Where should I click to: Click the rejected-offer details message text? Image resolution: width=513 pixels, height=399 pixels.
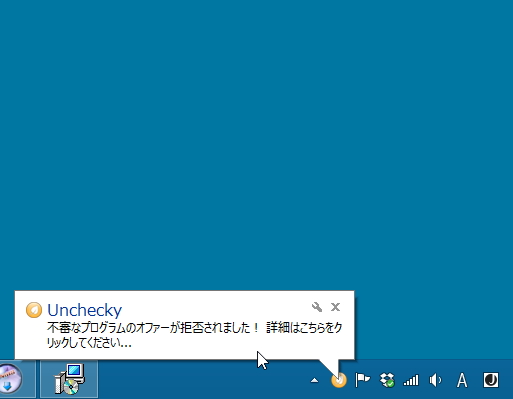(x=194, y=335)
